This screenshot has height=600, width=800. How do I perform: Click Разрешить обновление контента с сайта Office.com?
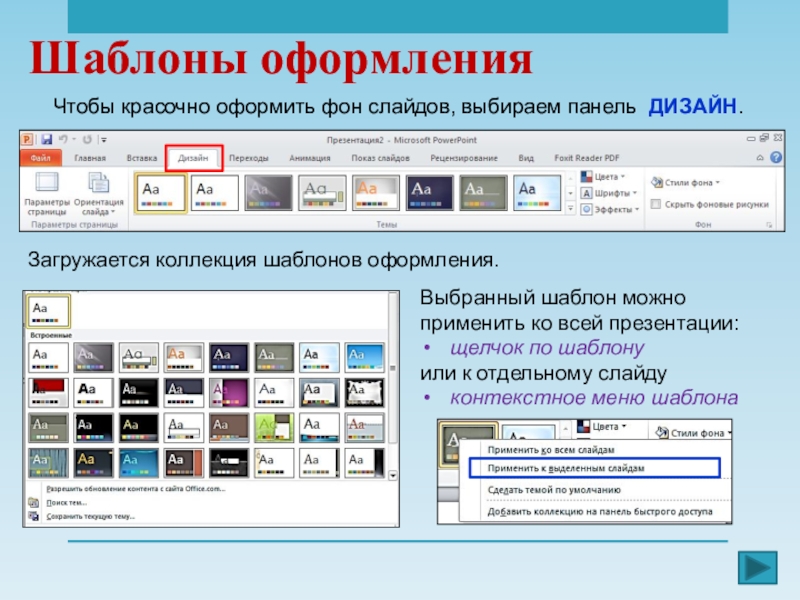click(x=136, y=489)
